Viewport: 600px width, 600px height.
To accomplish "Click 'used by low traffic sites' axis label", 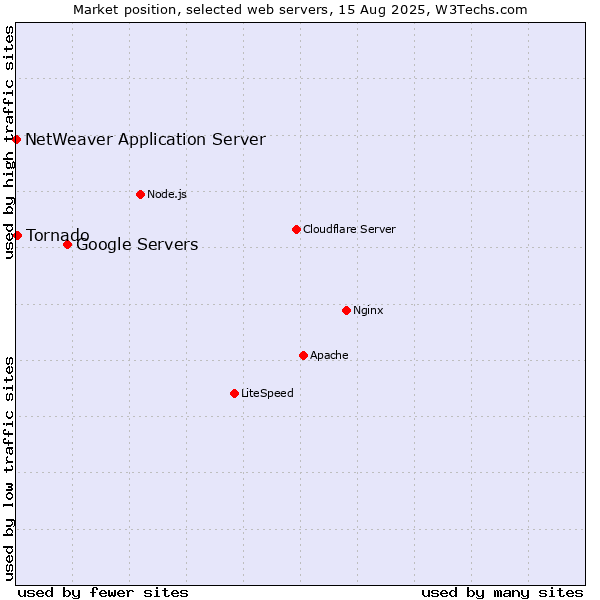I will tap(9, 469).
